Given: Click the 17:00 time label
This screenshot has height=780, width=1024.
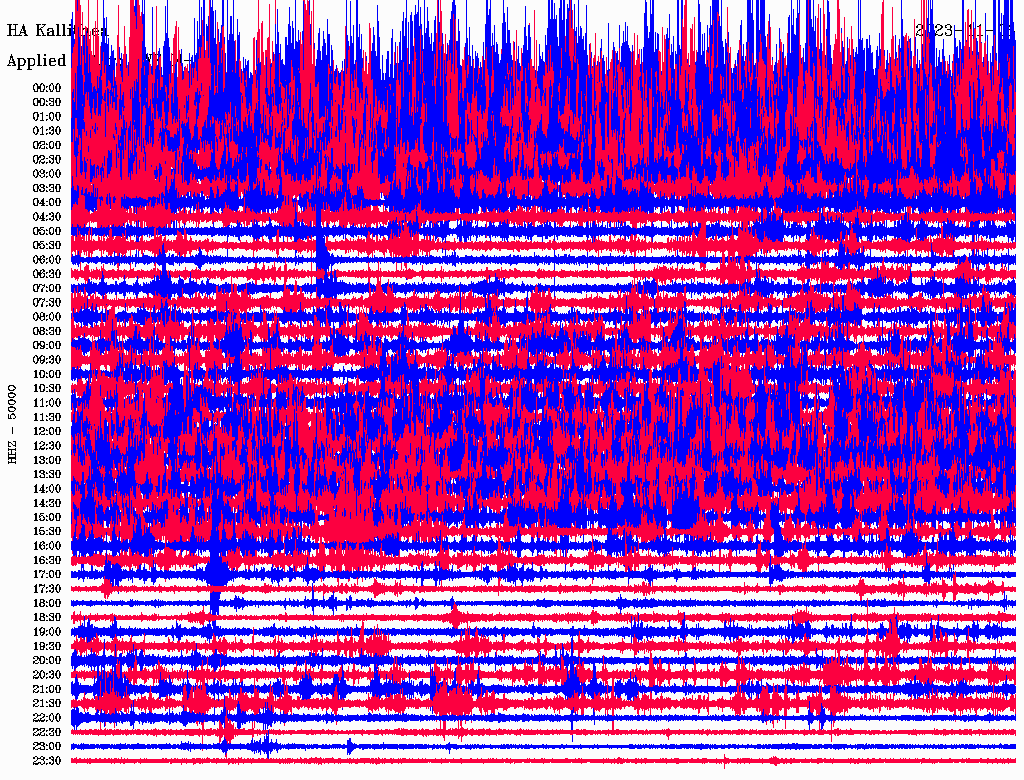Looking at the screenshot, I should pyautogui.click(x=47, y=575).
